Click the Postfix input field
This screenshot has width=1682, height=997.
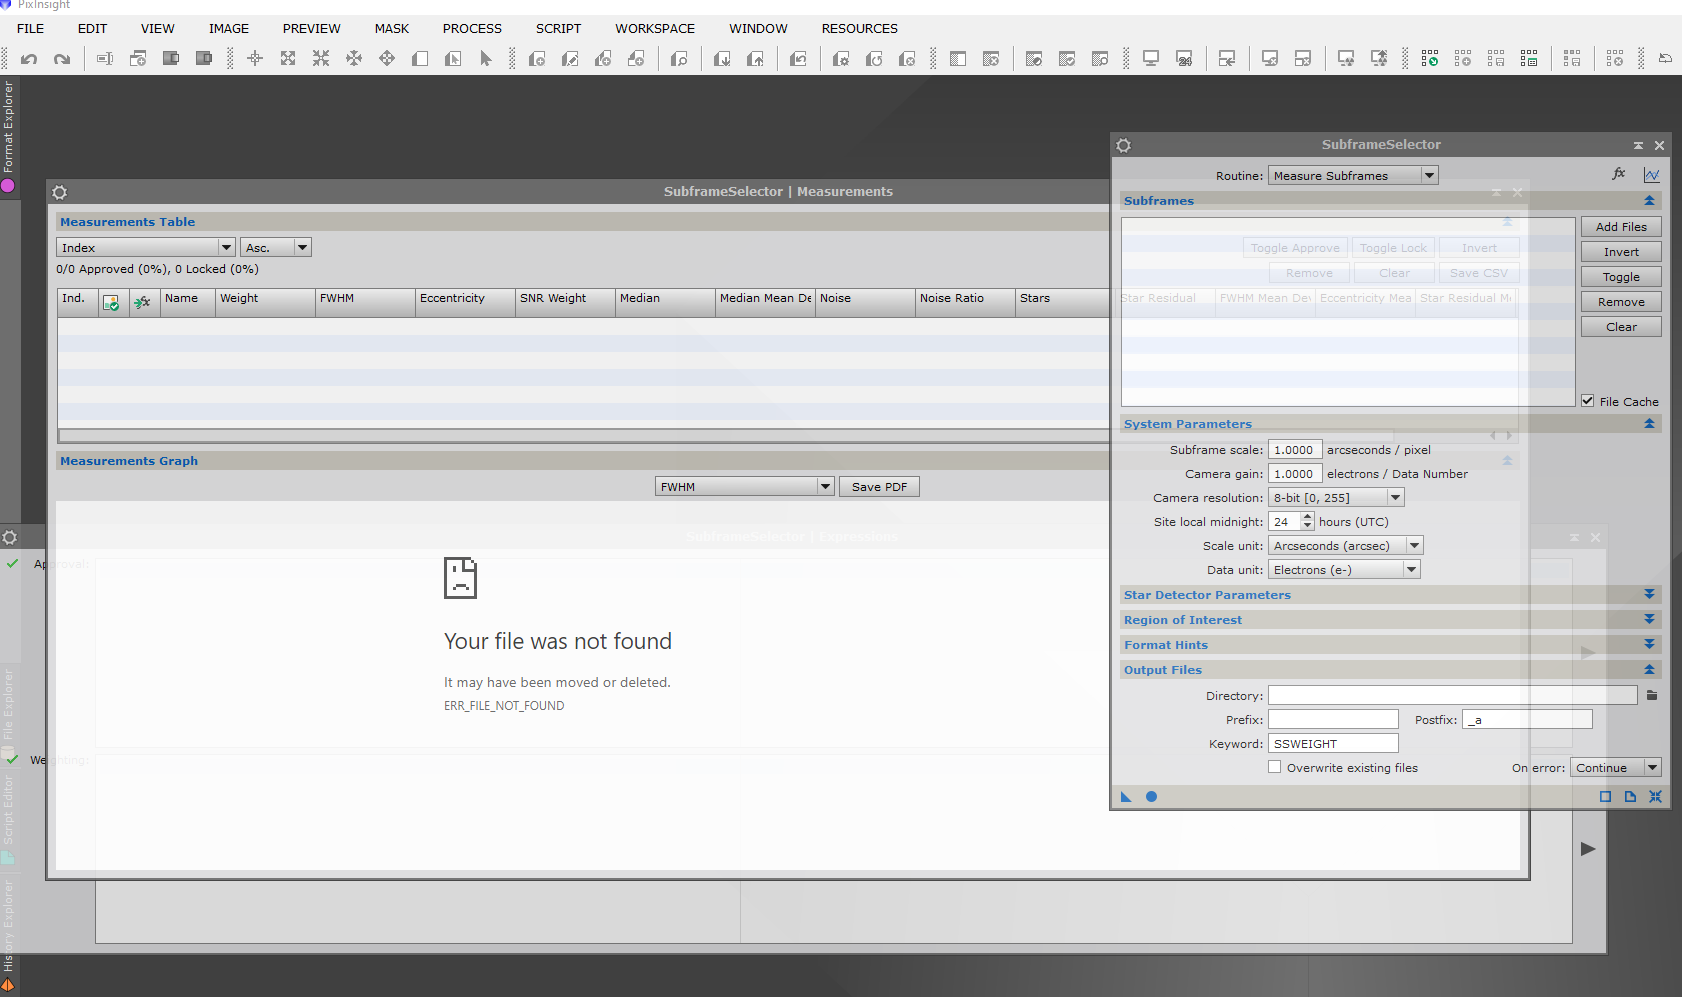[1527, 719]
